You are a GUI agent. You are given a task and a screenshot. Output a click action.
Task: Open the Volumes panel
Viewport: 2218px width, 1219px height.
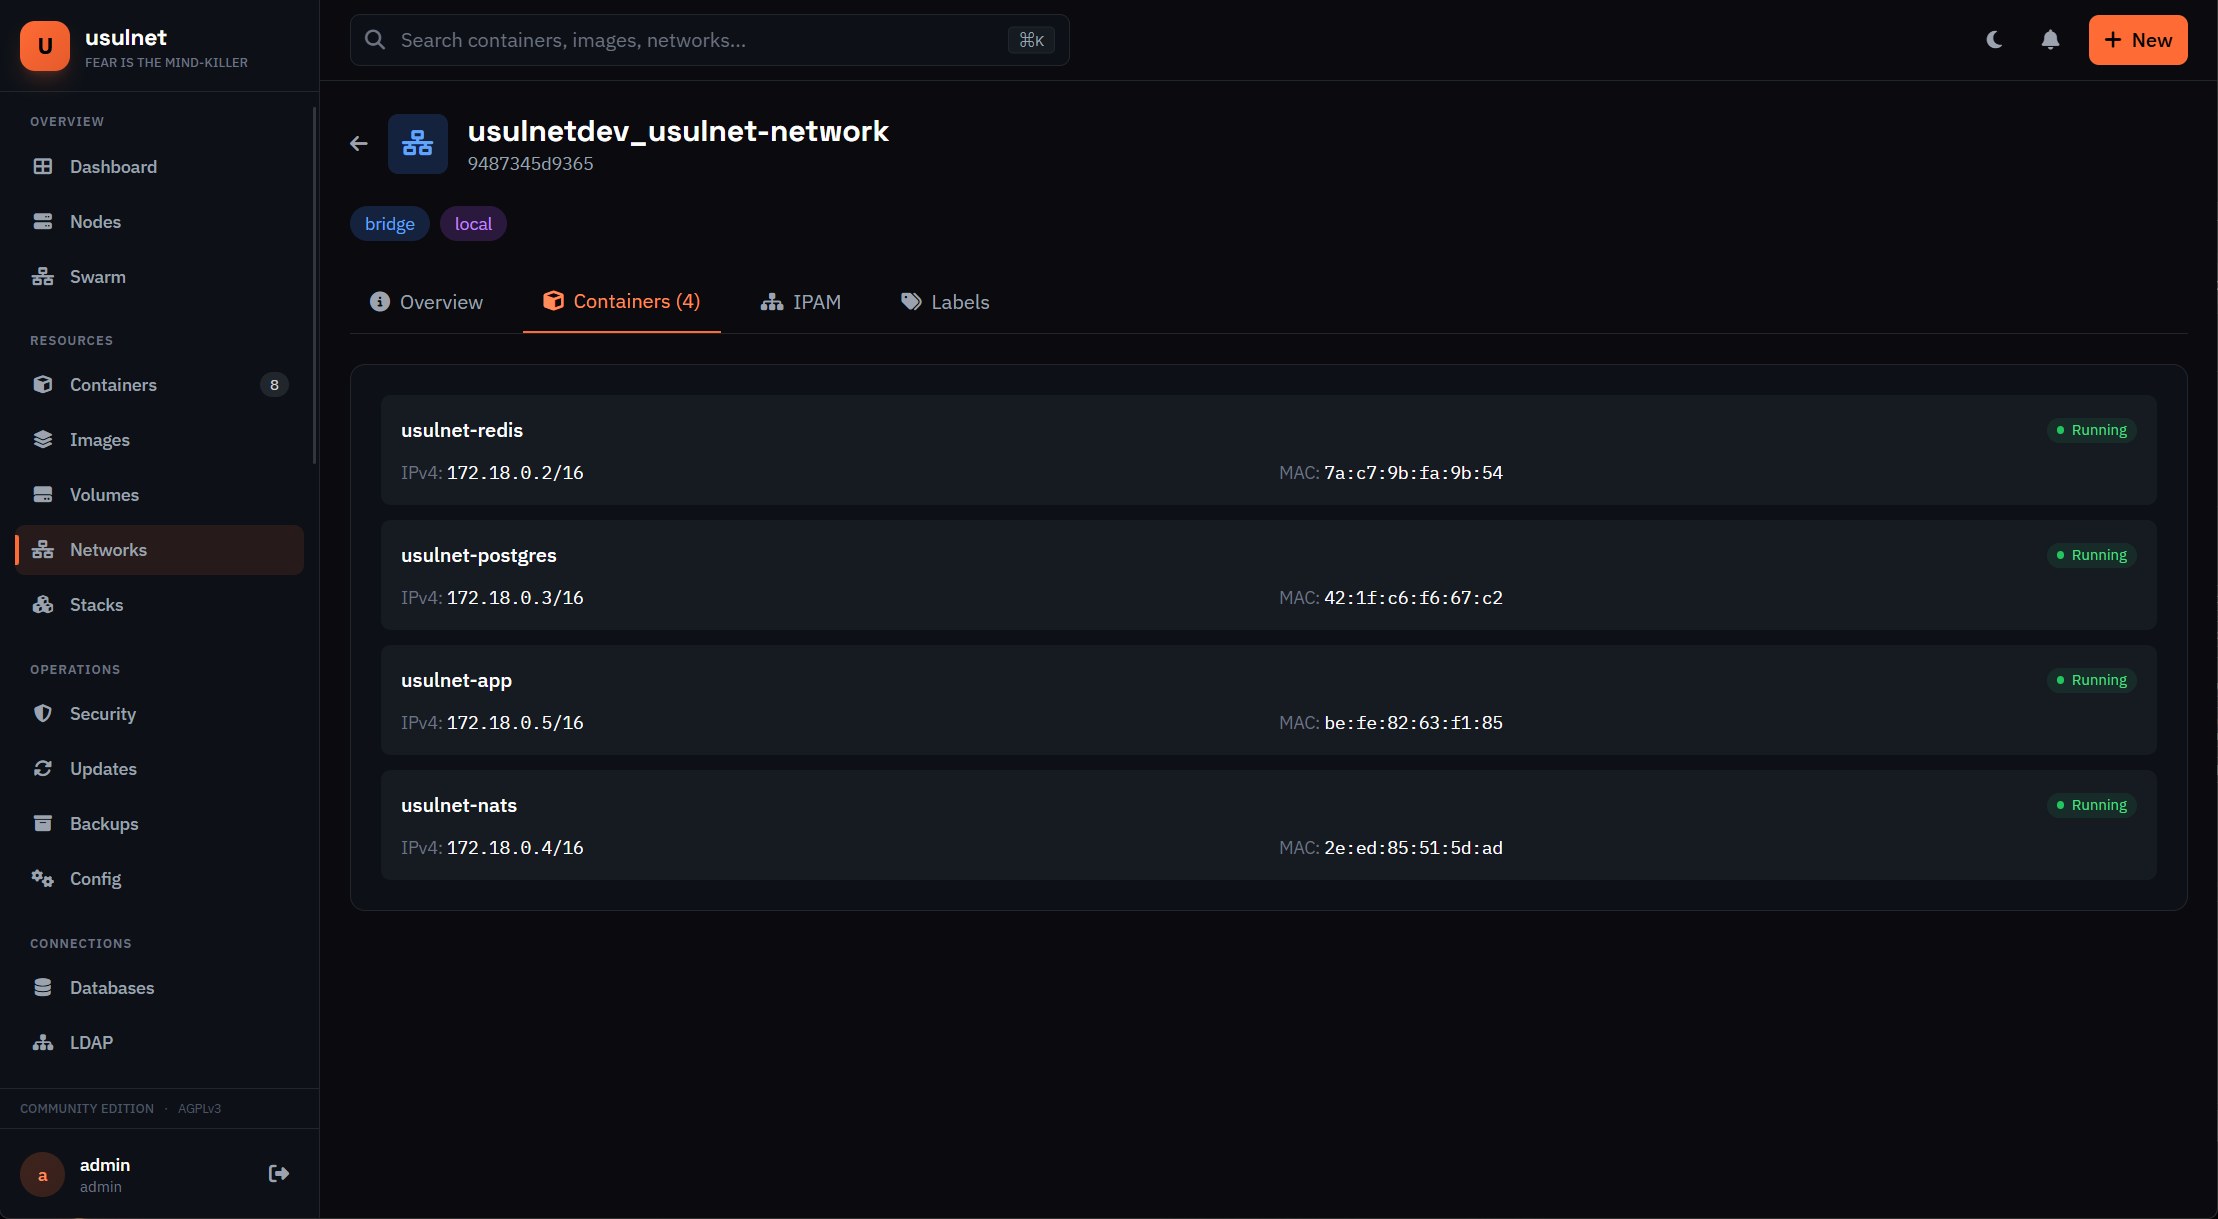[104, 494]
